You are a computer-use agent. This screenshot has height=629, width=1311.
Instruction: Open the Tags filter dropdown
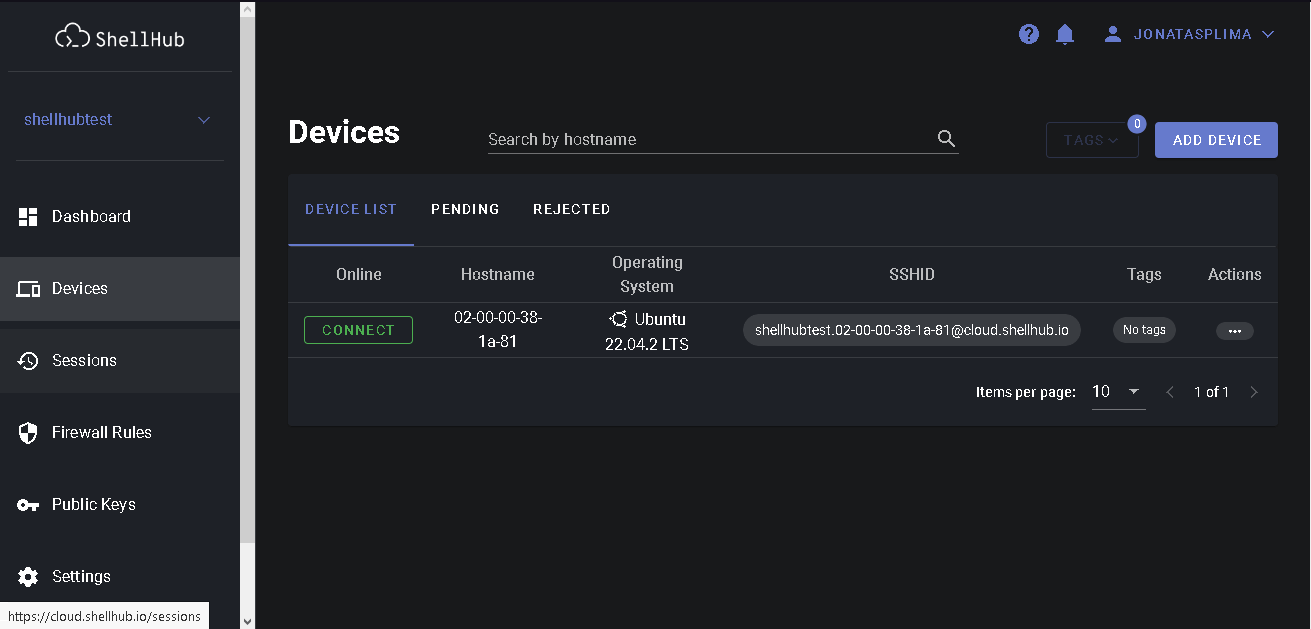coord(1092,140)
